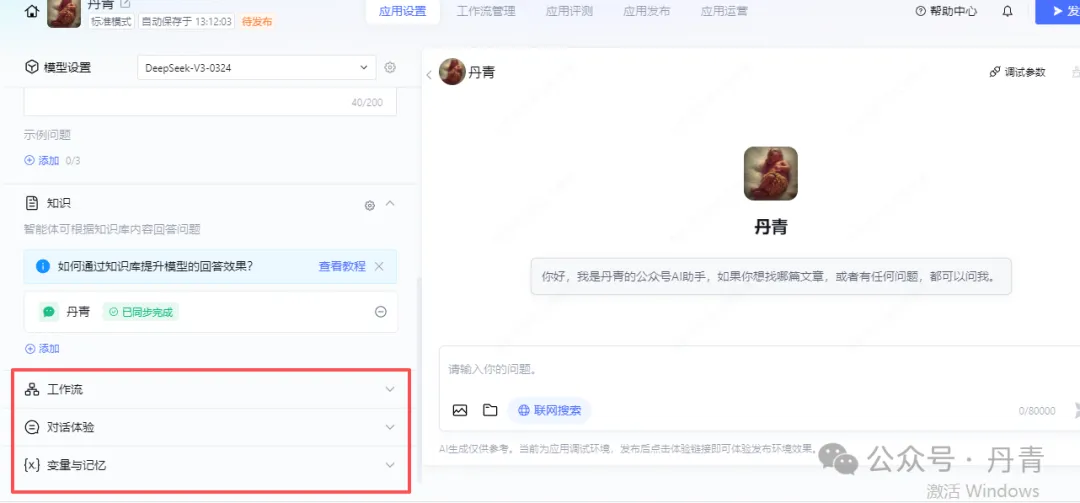Screen dimensions: 1080x503
Task: Click the 调试参数 button
Action: coord(1017,72)
